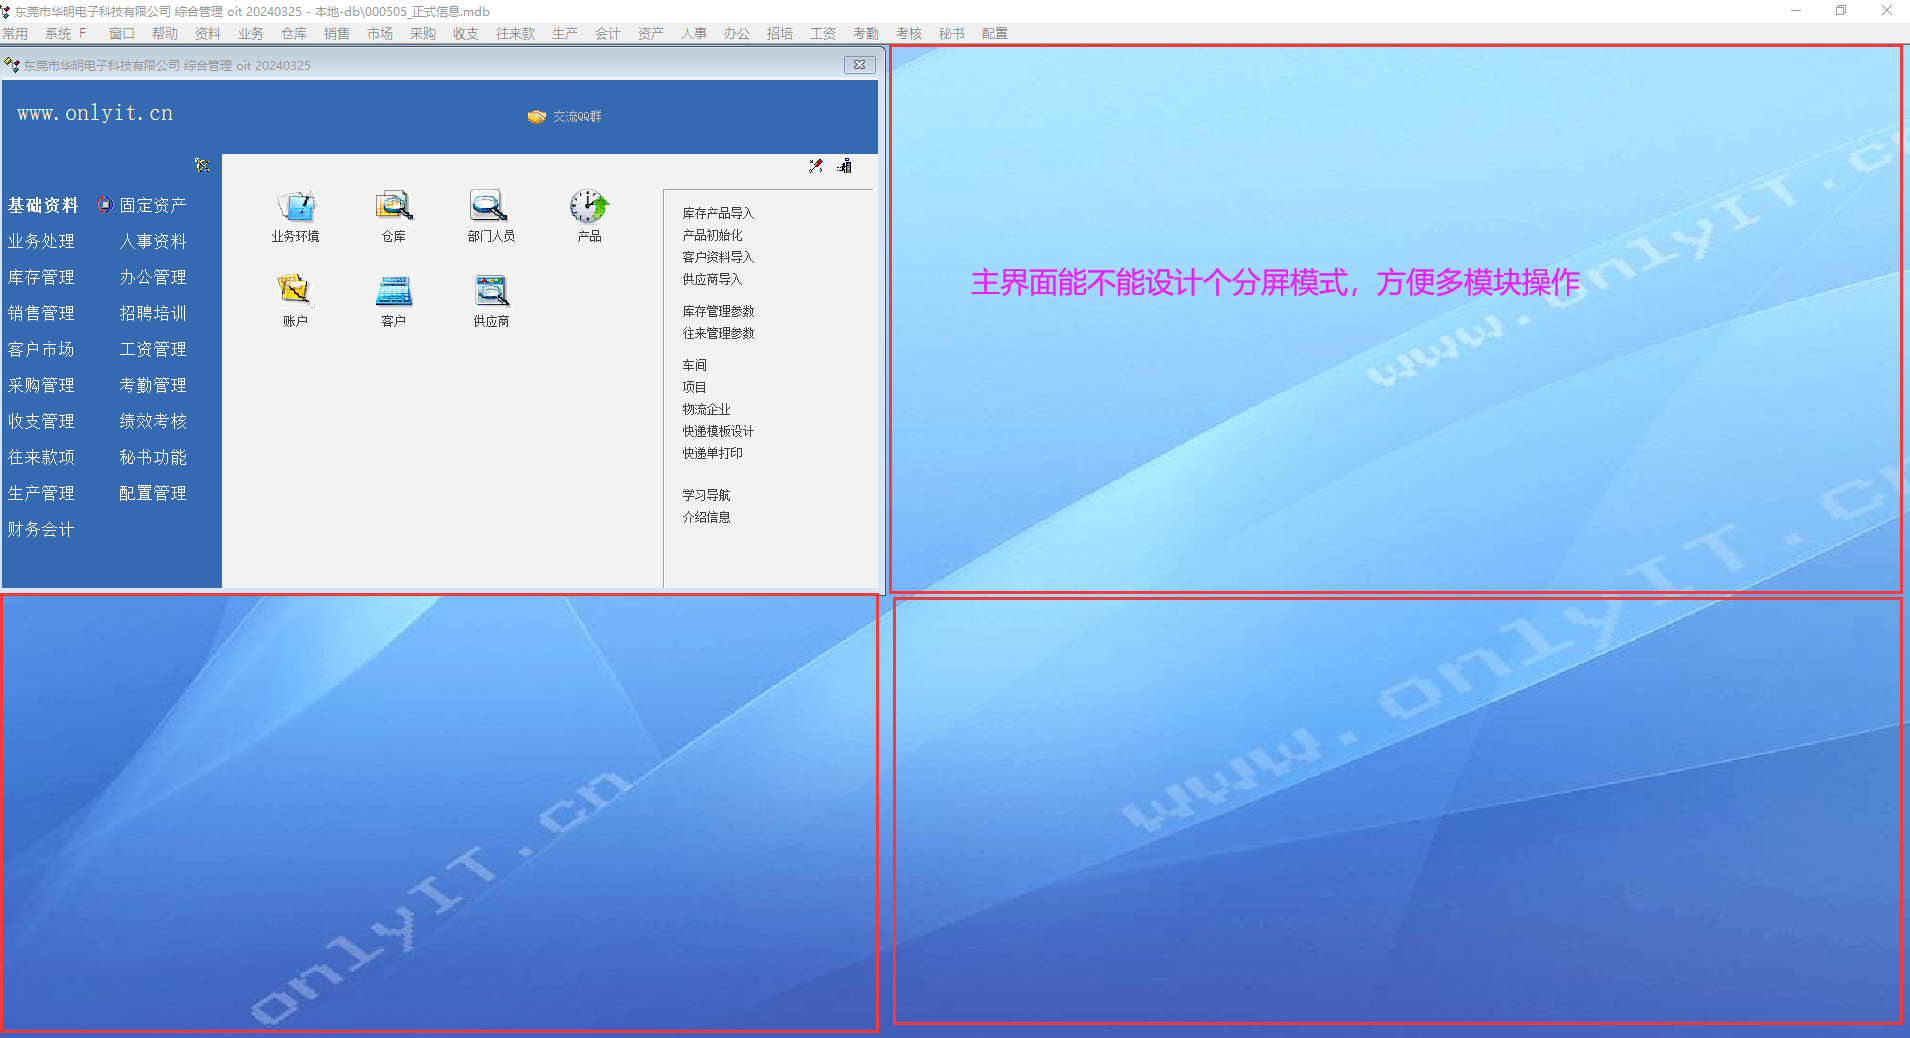The width and height of the screenshot is (1910, 1038).
Task: Open the 仓库 menu in menu bar
Action: (294, 34)
